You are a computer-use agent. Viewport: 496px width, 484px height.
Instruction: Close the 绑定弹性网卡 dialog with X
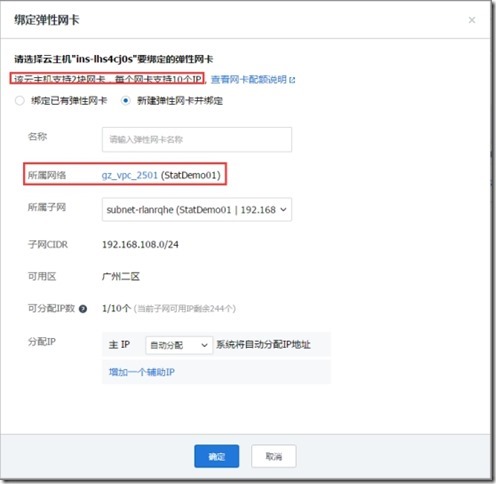(472, 20)
